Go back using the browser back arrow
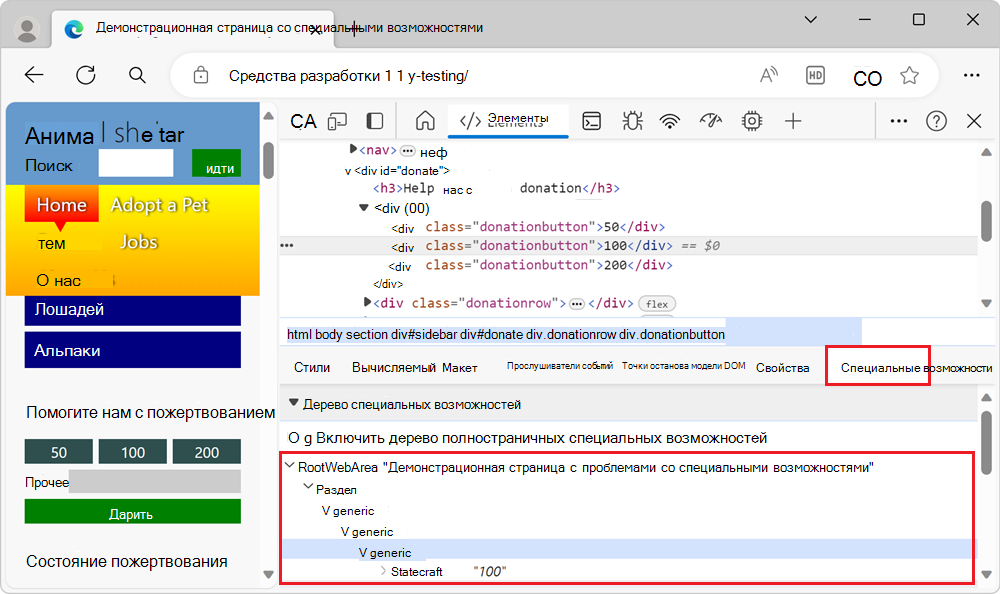 coord(34,75)
